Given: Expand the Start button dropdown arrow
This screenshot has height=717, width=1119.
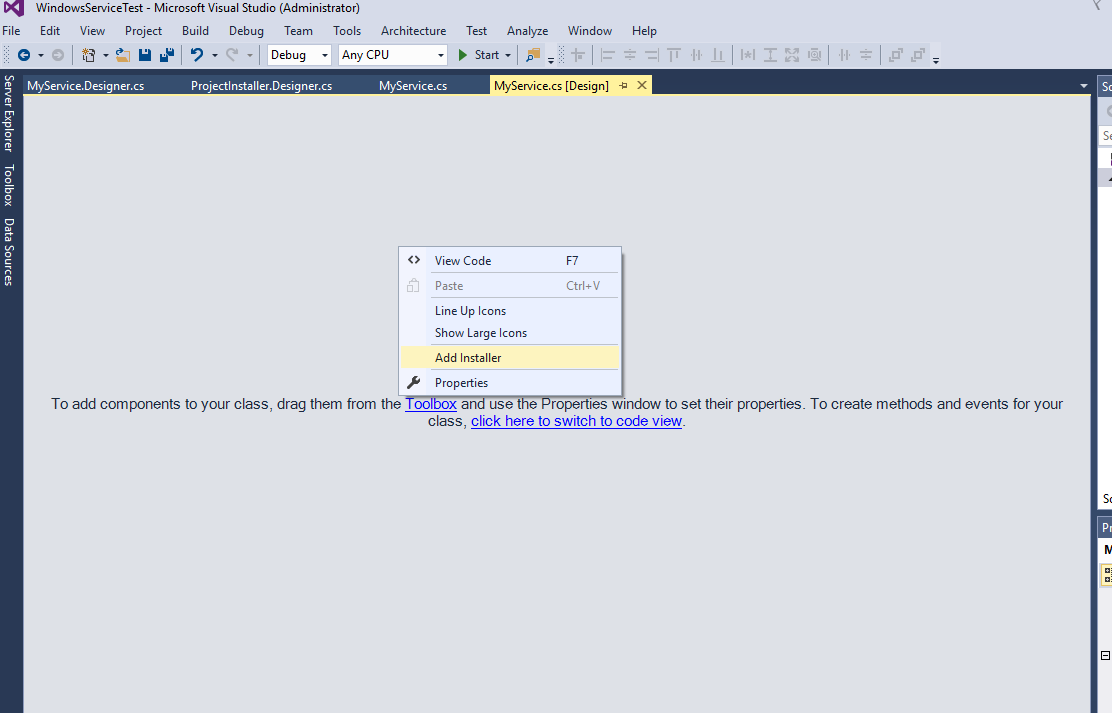Looking at the screenshot, I should coord(508,55).
